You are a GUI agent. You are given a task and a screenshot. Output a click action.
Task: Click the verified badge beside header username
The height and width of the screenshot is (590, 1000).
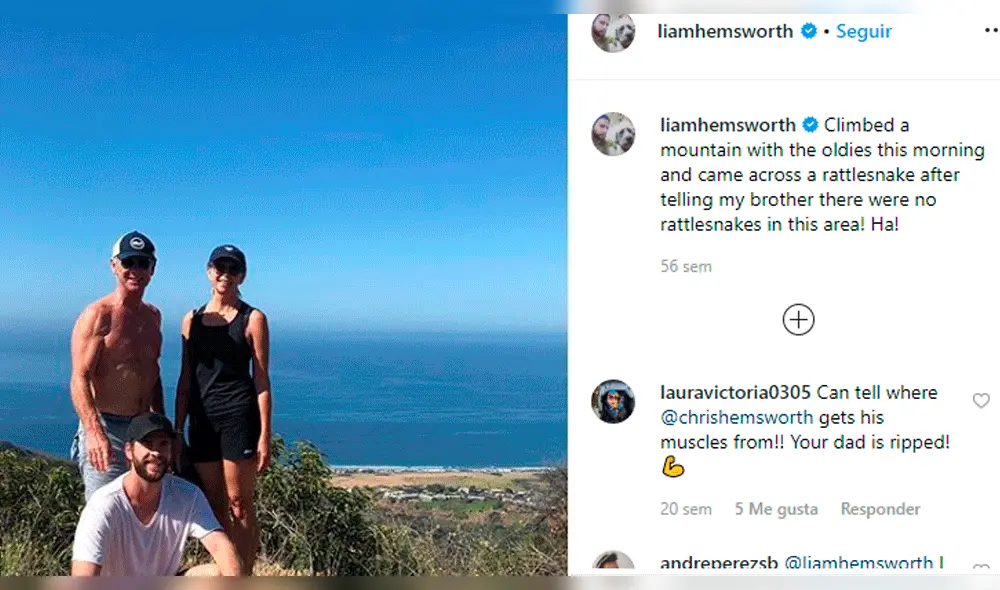(x=809, y=31)
